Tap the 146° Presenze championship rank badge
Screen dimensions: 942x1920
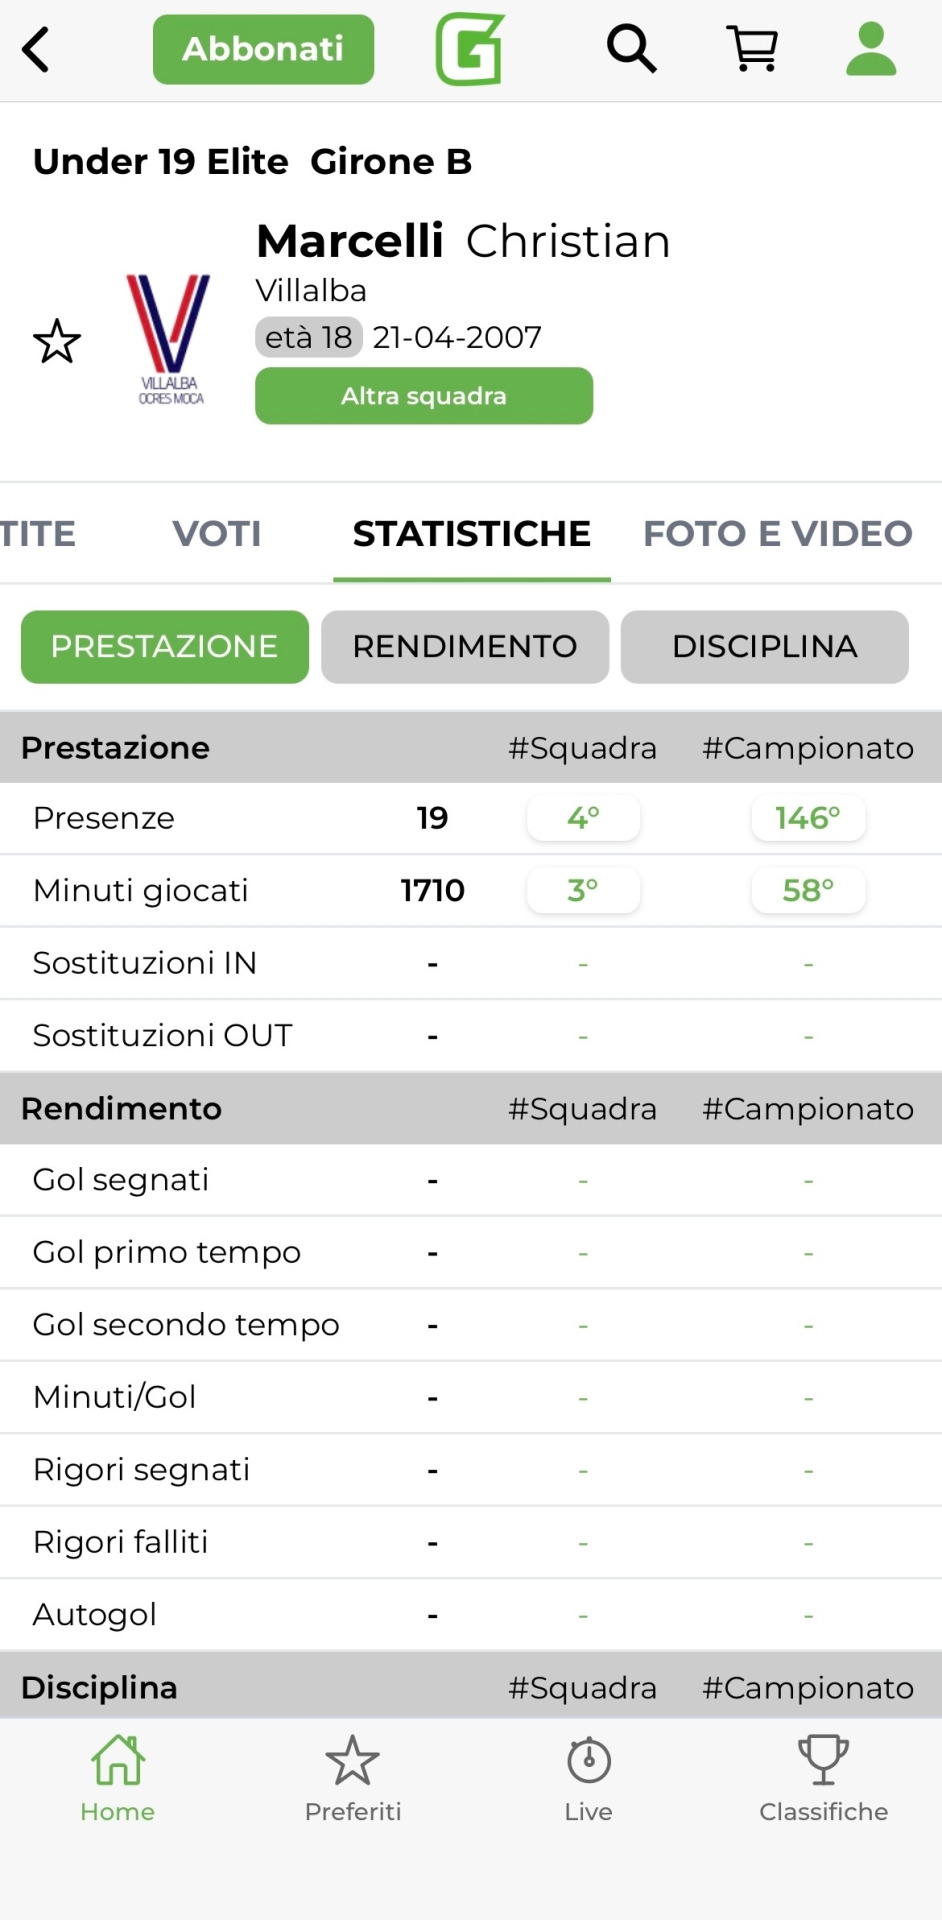808,818
